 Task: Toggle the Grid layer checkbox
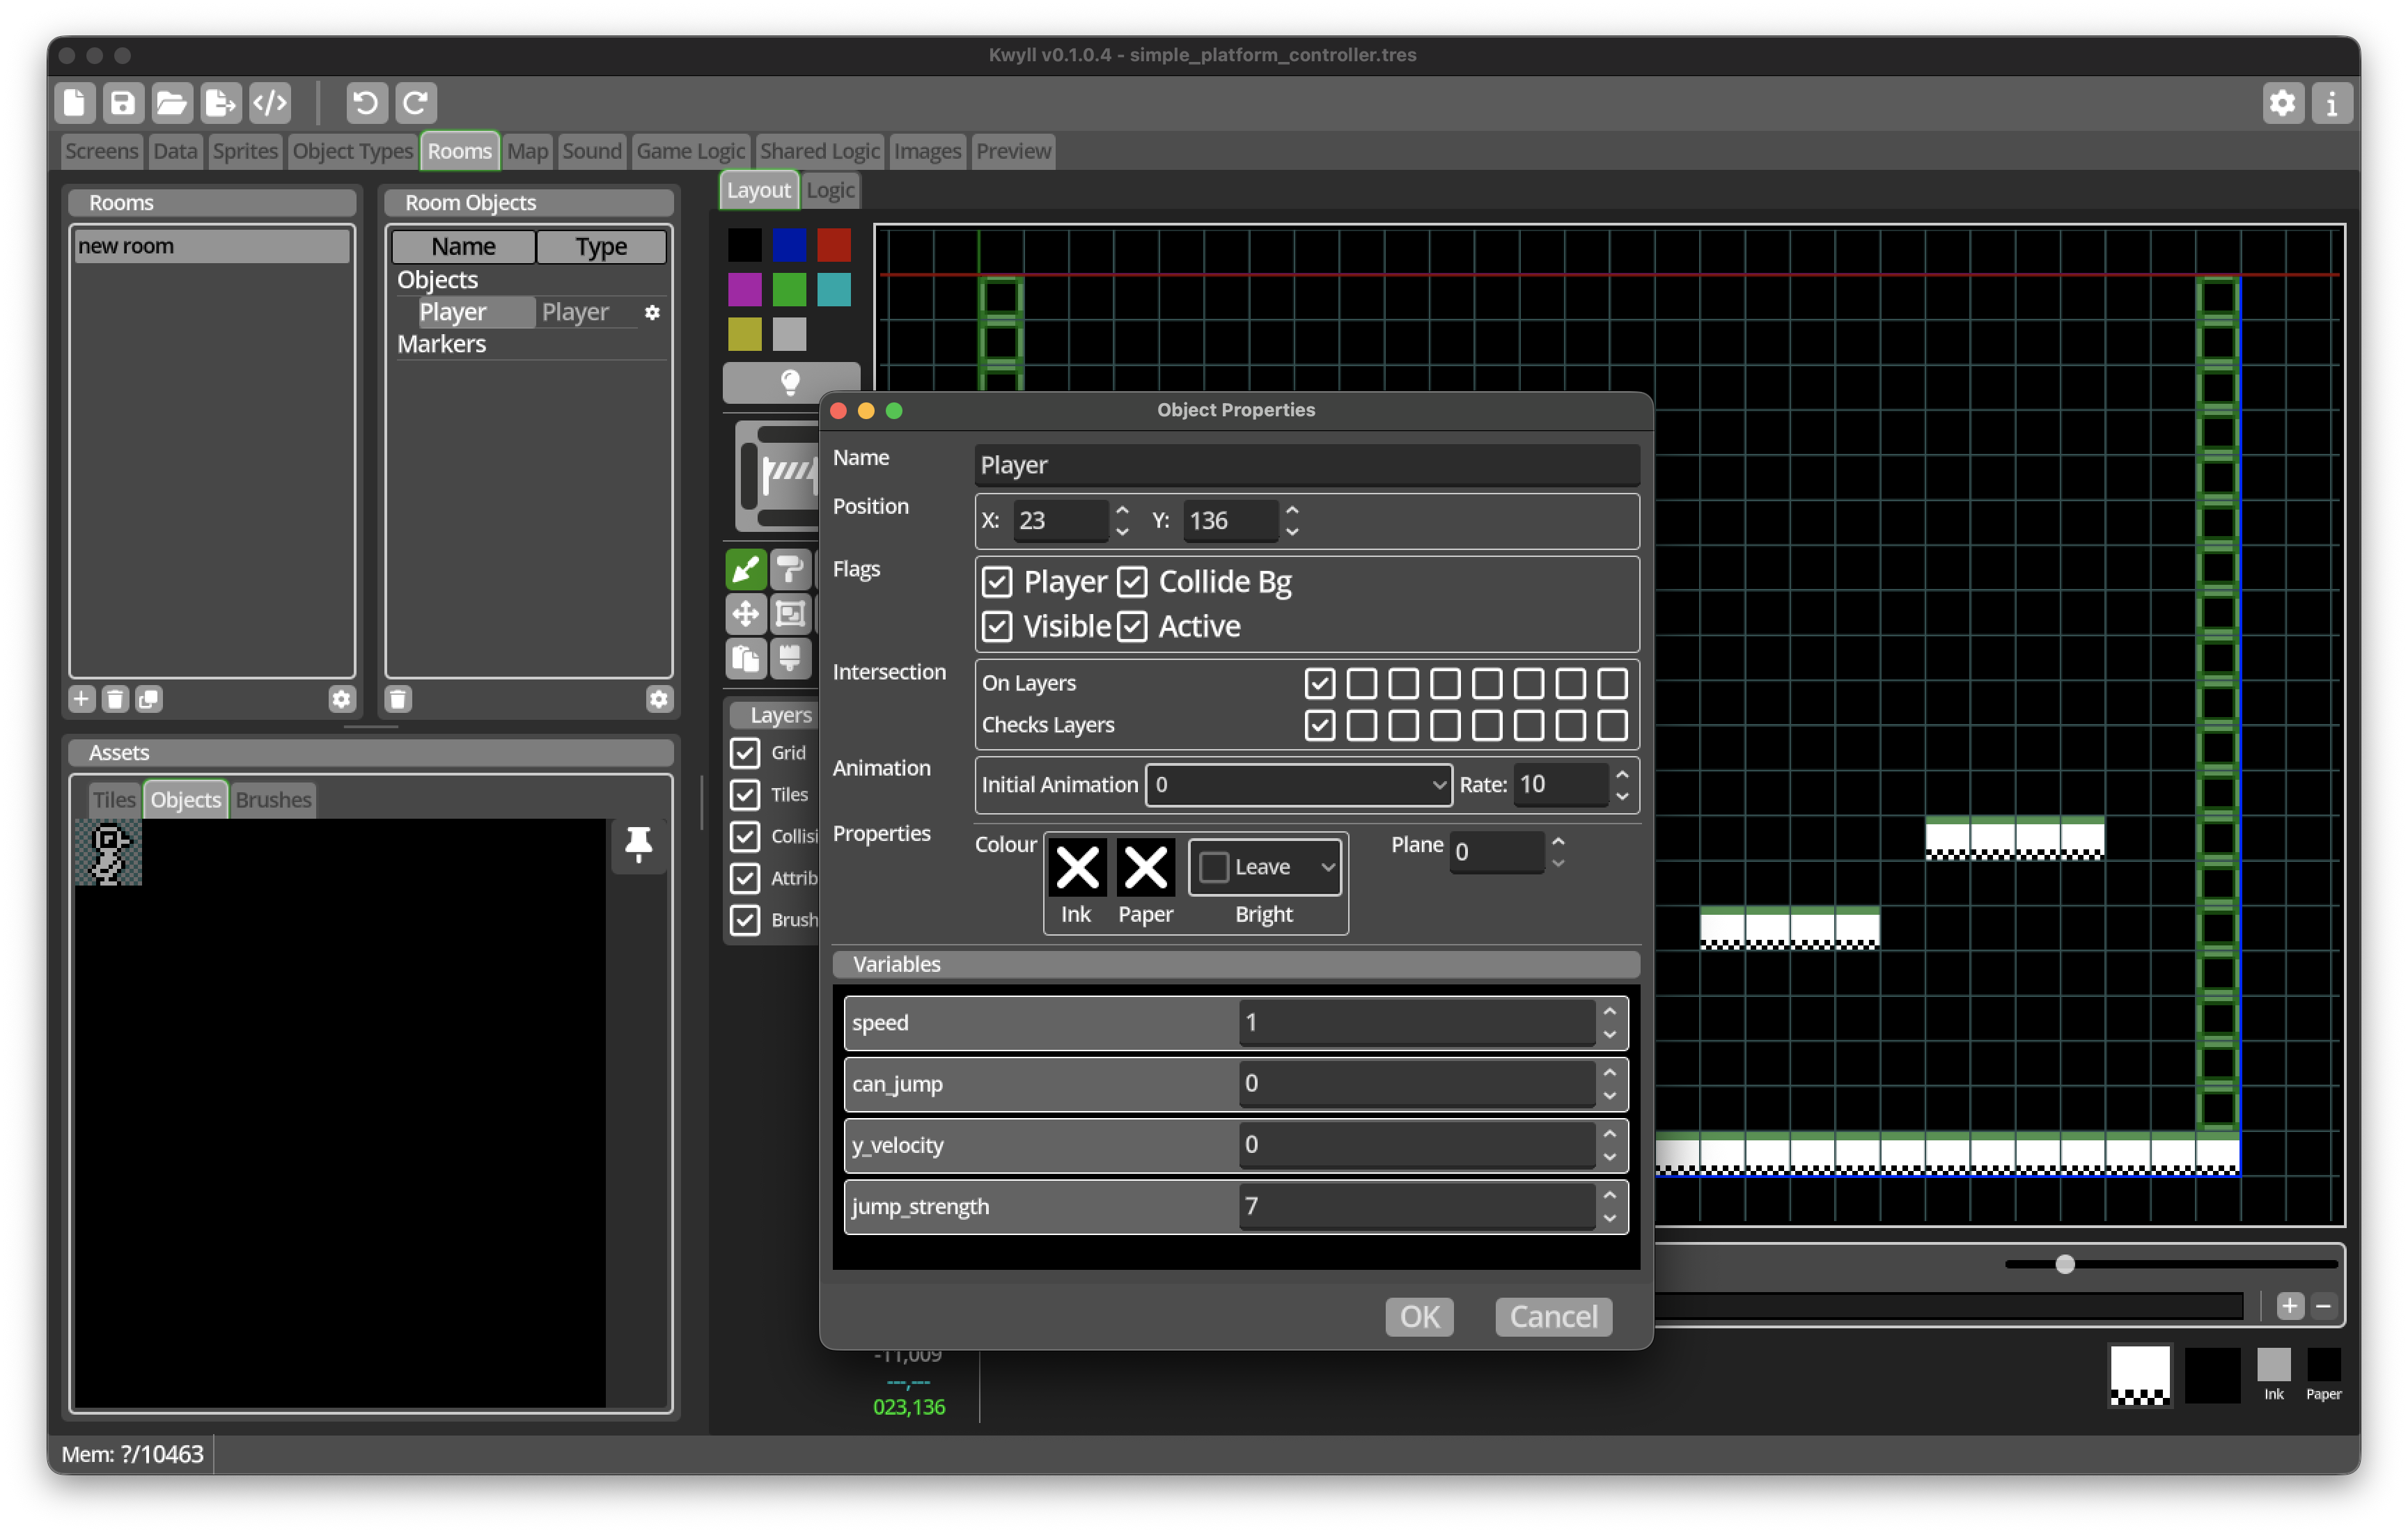[745, 753]
